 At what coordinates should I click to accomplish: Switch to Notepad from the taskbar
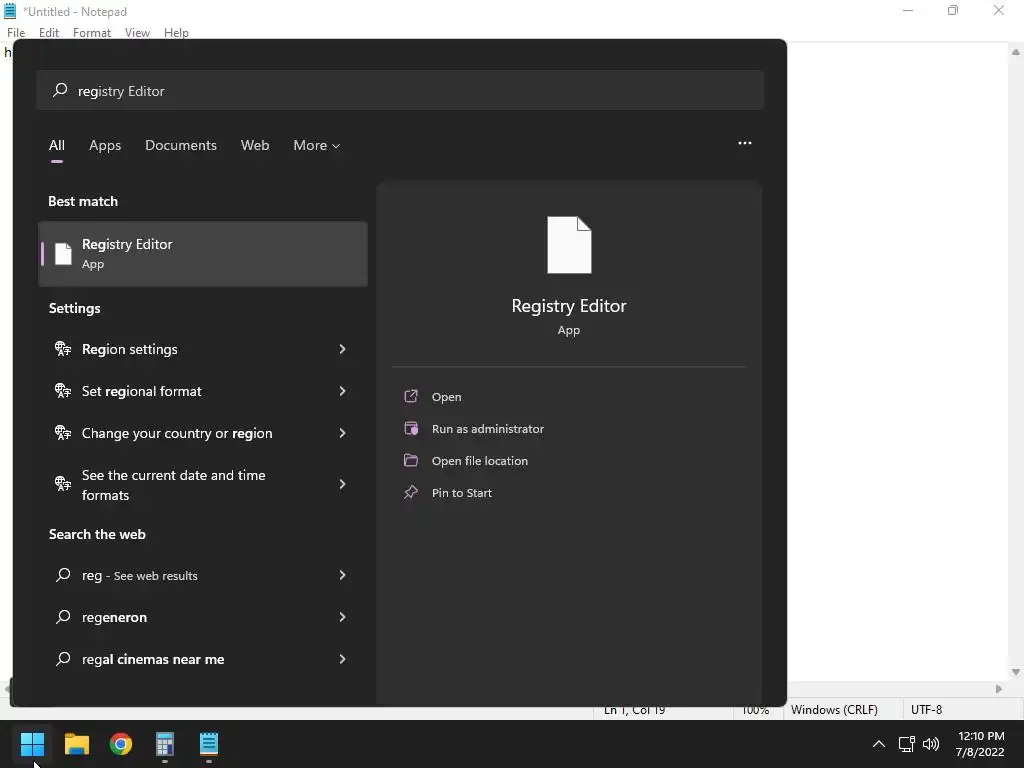coord(209,743)
